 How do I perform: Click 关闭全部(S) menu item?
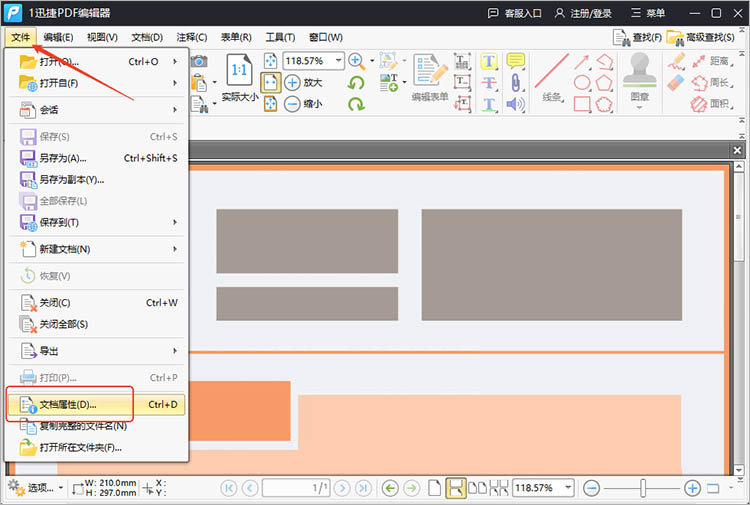pyautogui.click(x=96, y=324)
